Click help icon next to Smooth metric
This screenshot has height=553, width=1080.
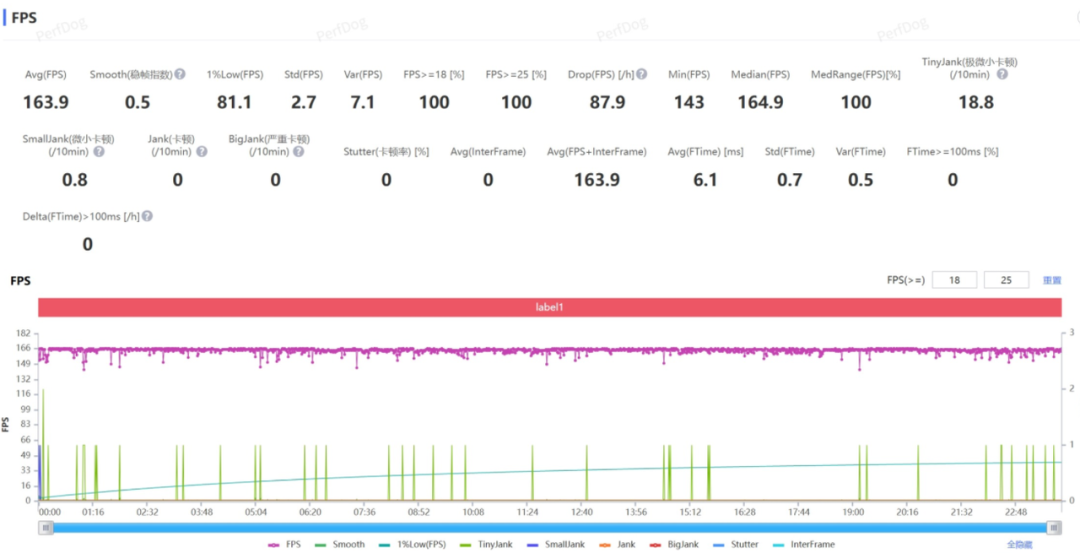[181, 75]
